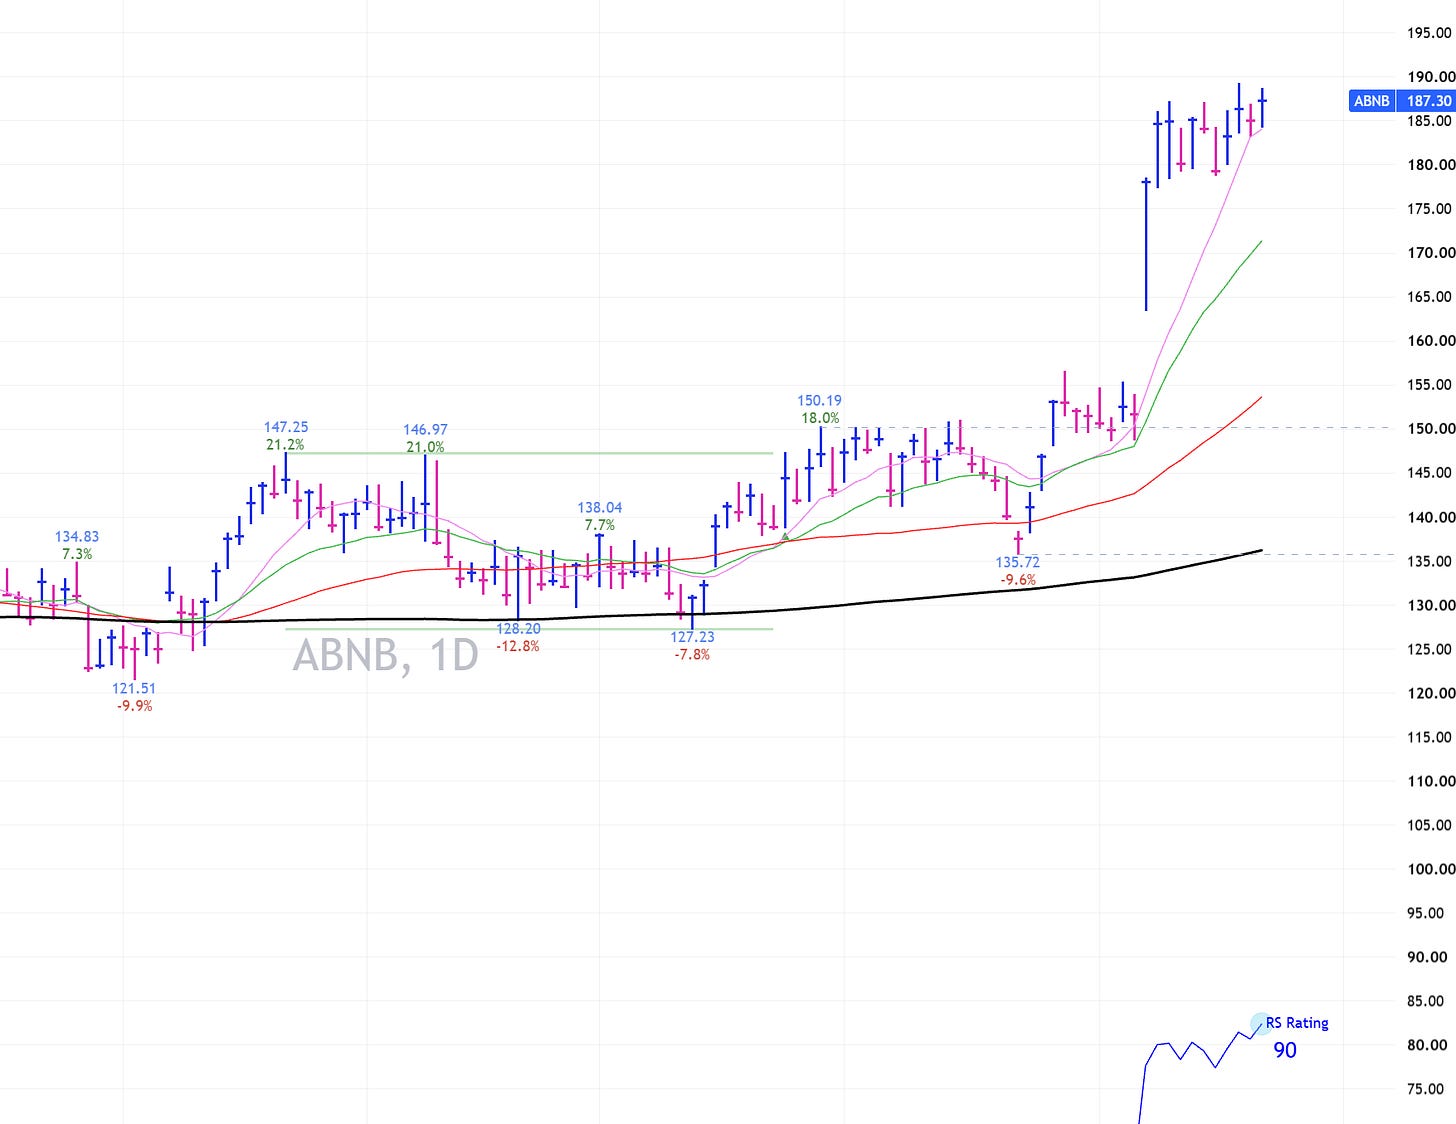Click the 185.00 price scale label
Image resolution: width=1456 pixels, height=1124 pixels.
pos(1429,121)
